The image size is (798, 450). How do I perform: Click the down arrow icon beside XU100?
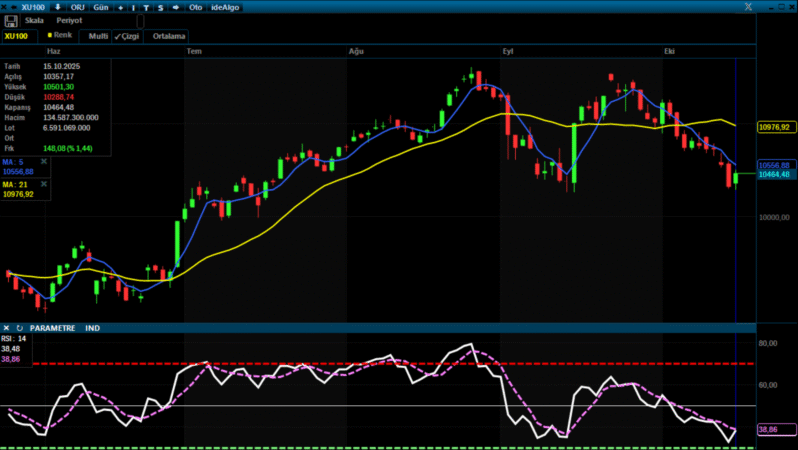pos(57,6)
